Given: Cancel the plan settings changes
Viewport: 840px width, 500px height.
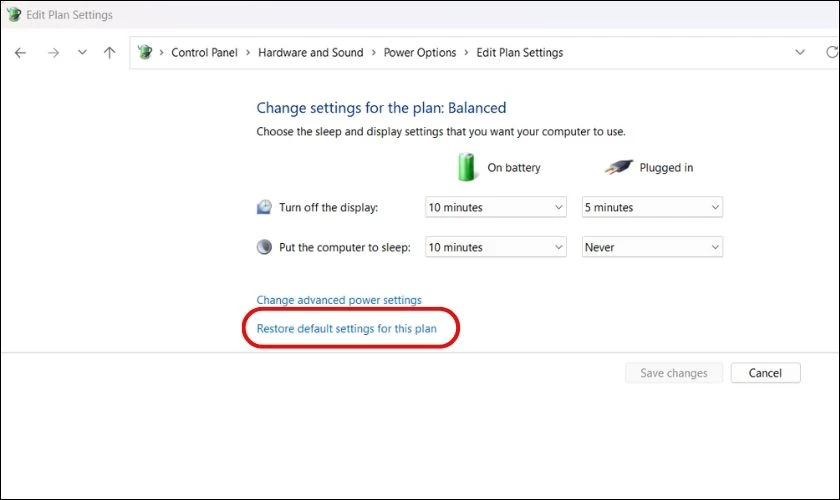Looking at the screenshot, I should click(765, 373).
